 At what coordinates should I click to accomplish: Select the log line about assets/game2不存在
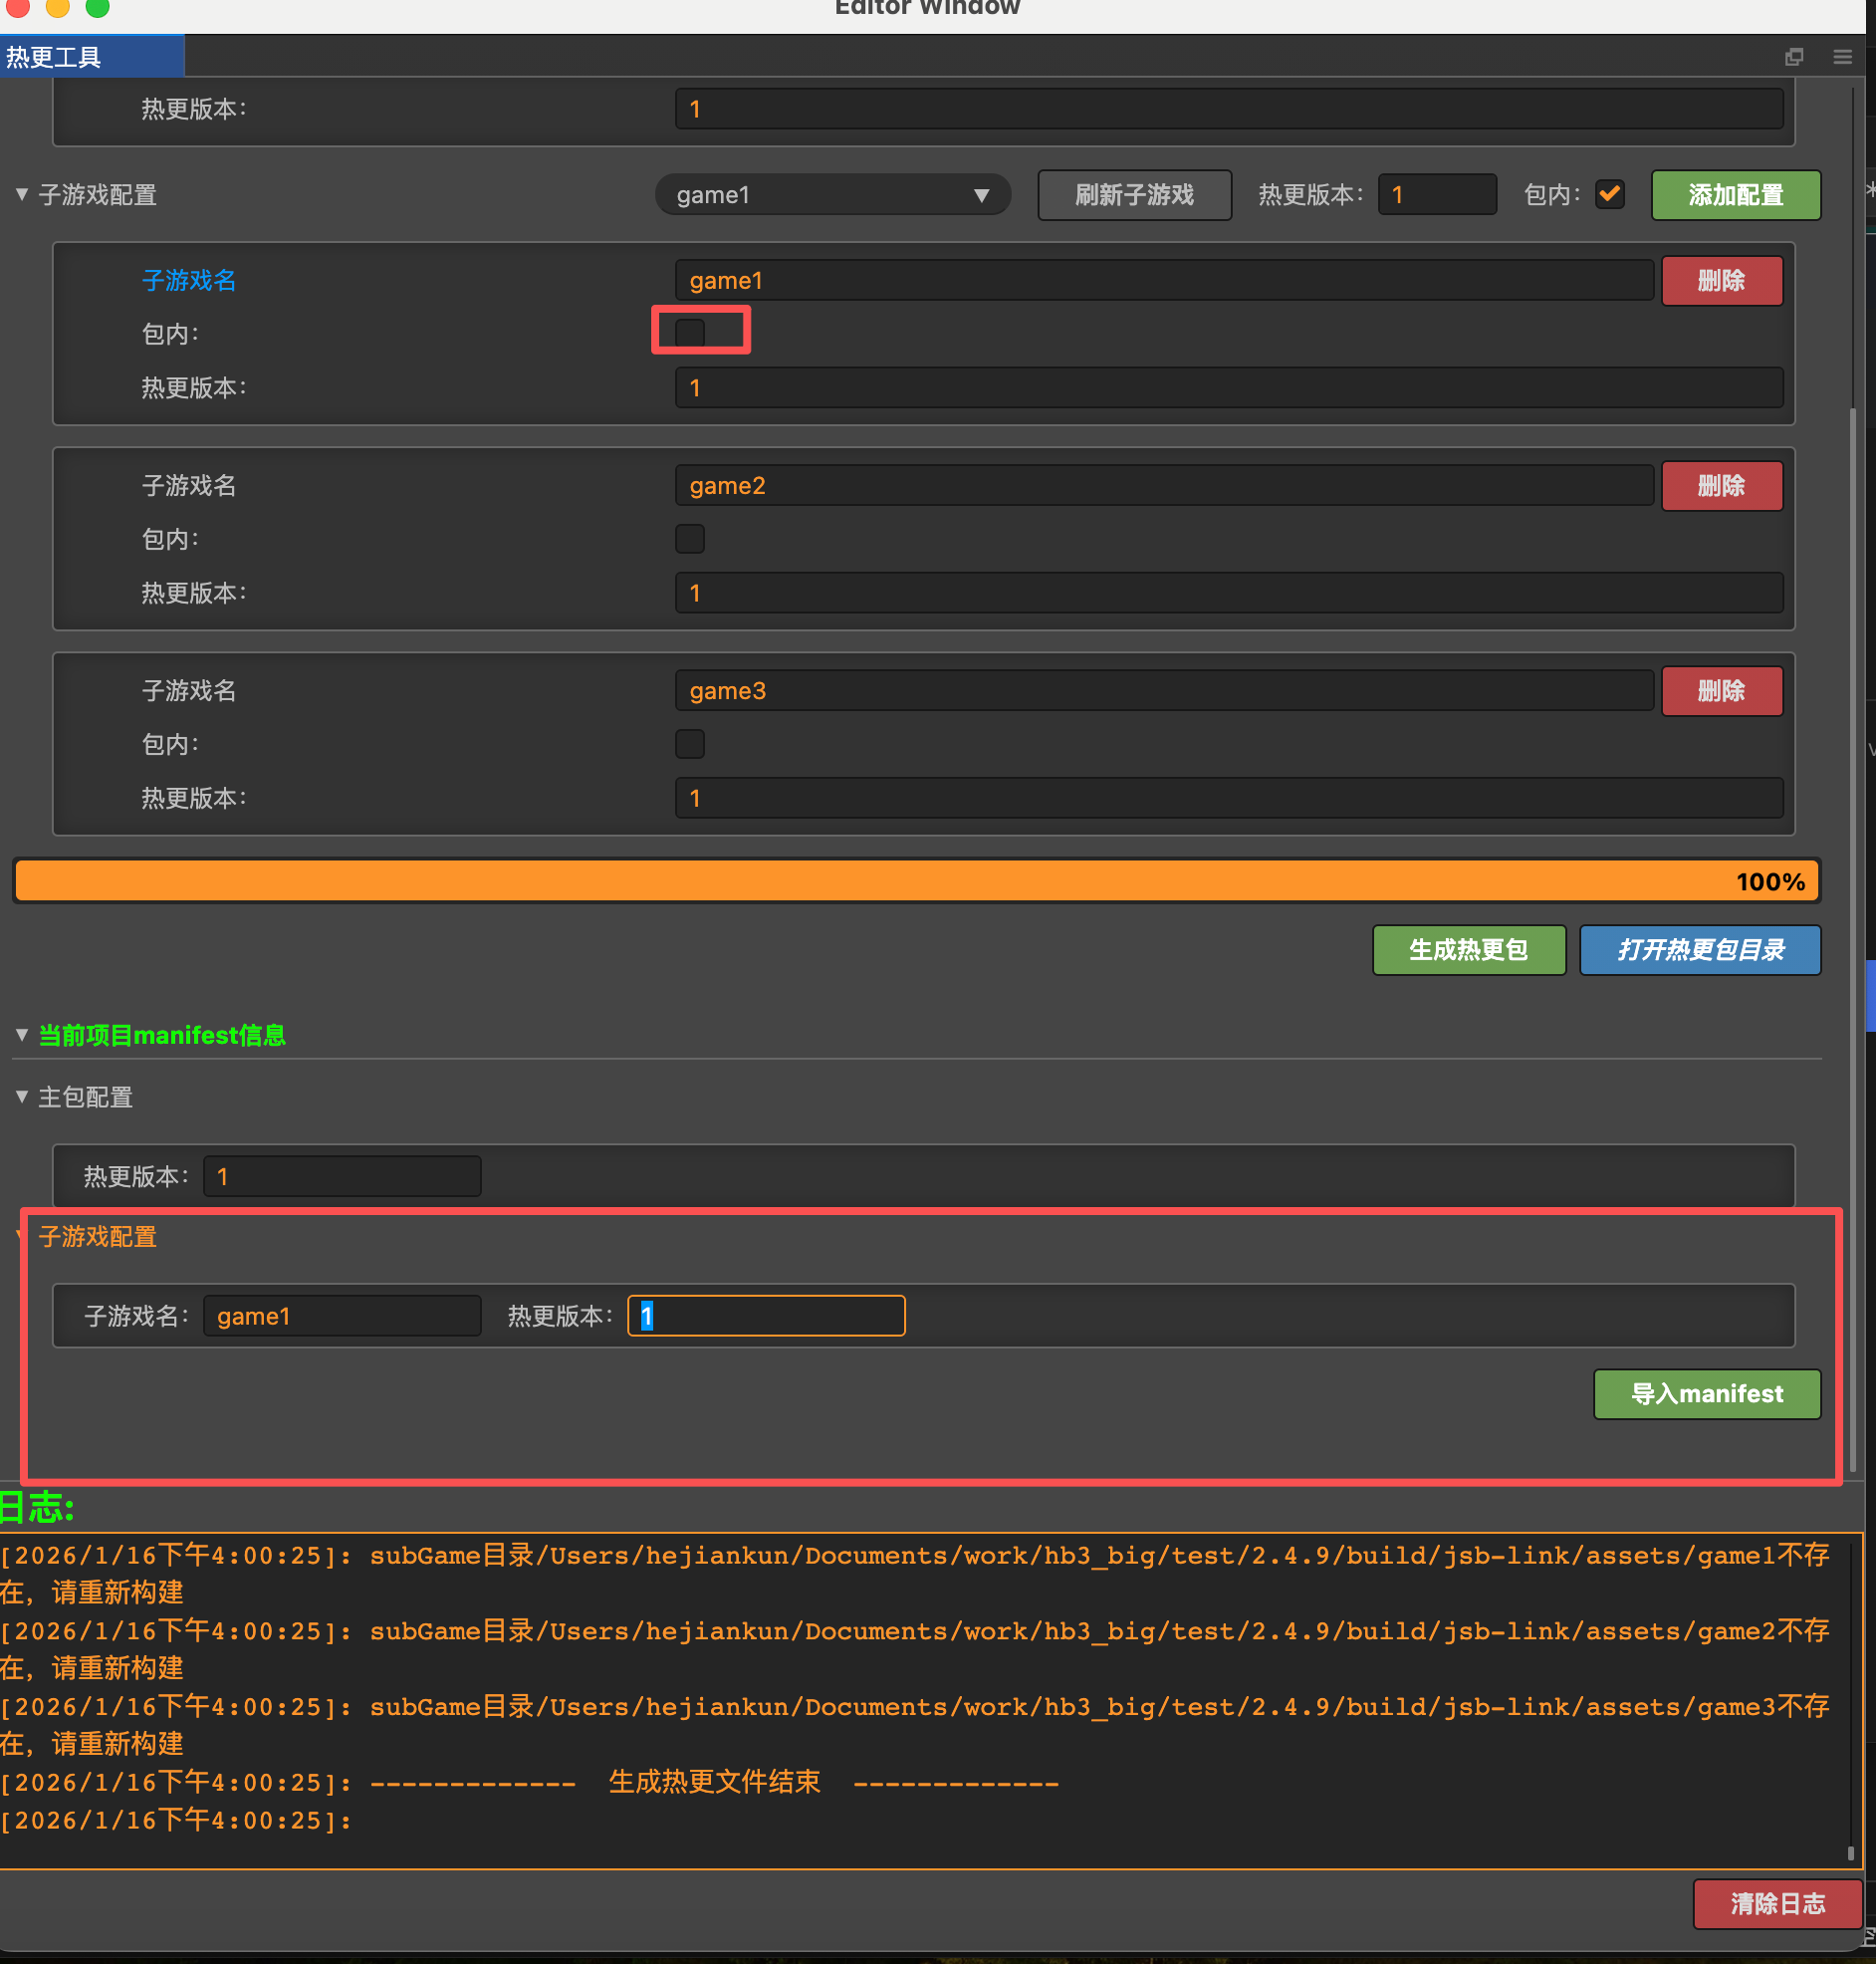(x=915, y=1650)
